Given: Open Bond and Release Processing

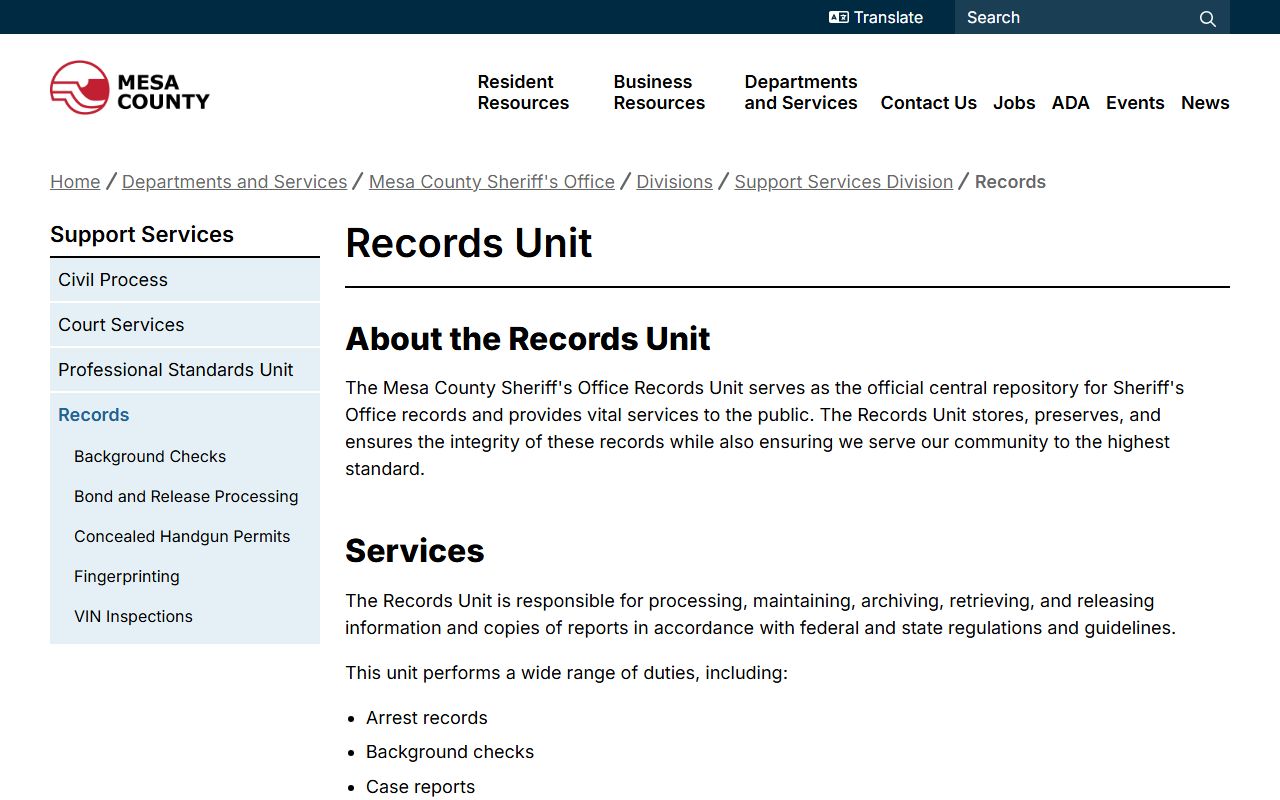Looking at the screenshot, I should pyautogui.click(x=186, y=496).
